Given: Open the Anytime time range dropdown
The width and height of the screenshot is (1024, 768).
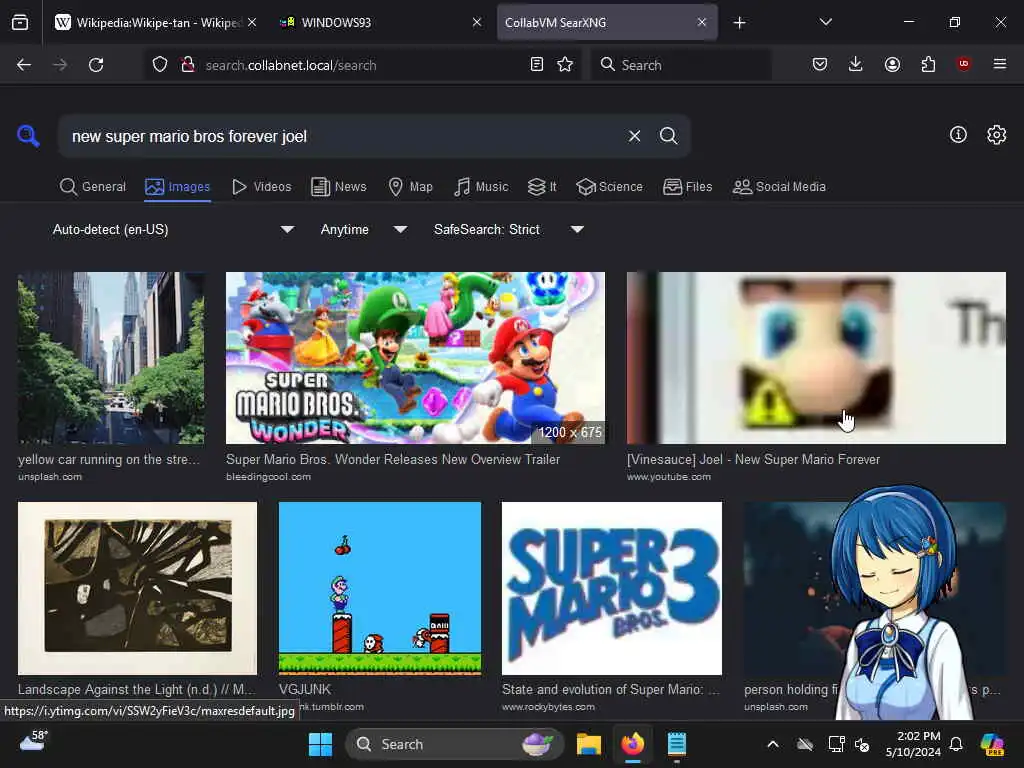Looking at the screenshot, I should tap(364, 229).
